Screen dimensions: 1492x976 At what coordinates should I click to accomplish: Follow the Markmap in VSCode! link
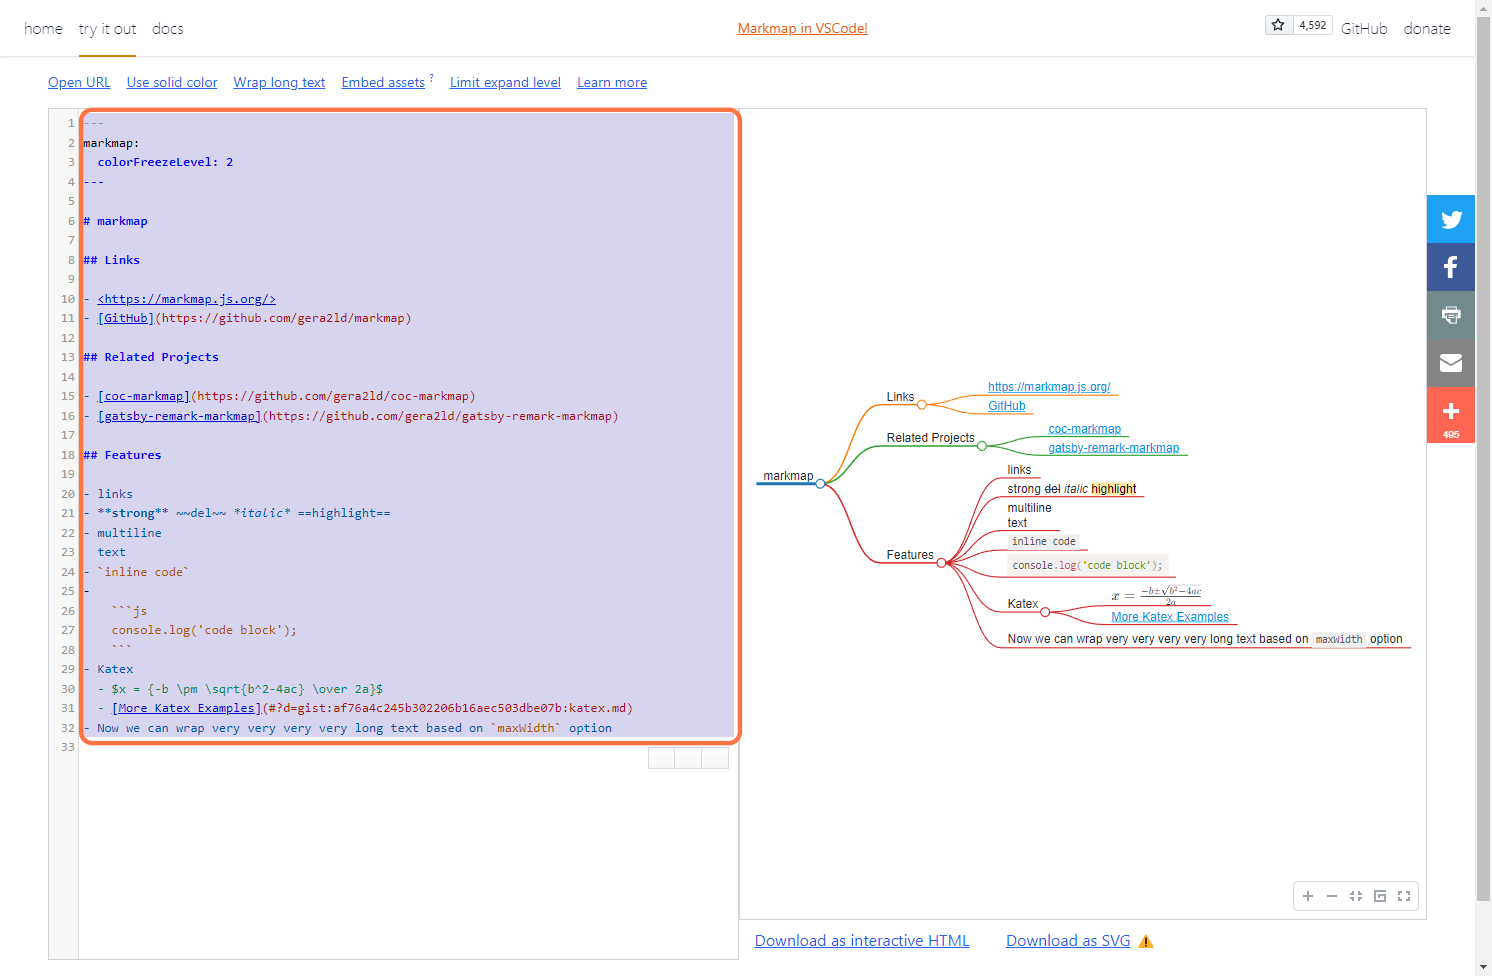802,28
